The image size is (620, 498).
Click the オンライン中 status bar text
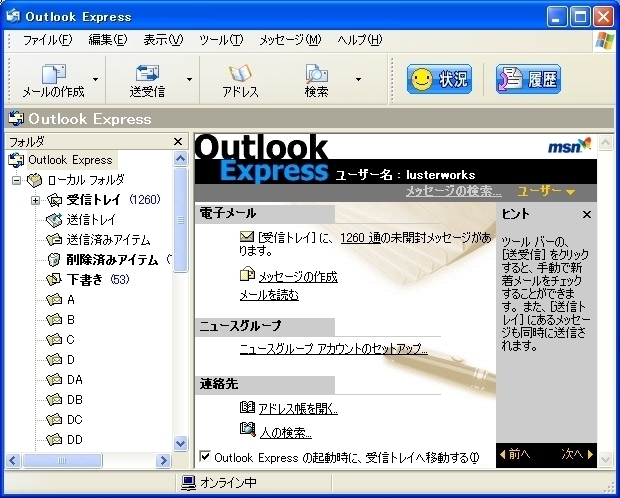click(x=228, y=483)
